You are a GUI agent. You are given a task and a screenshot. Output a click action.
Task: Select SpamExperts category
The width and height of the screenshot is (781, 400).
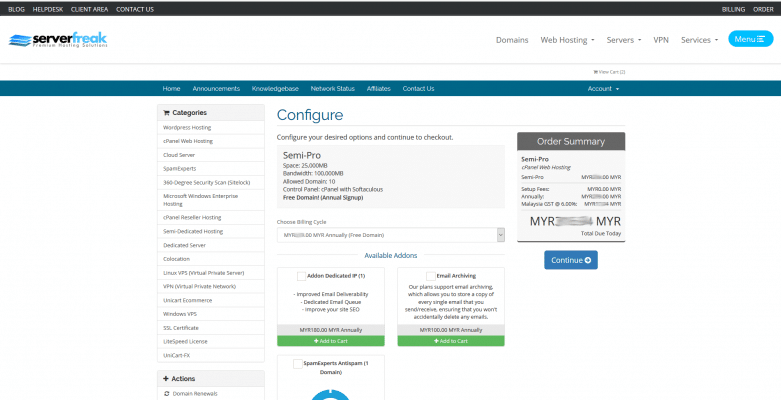pos(211,169)
